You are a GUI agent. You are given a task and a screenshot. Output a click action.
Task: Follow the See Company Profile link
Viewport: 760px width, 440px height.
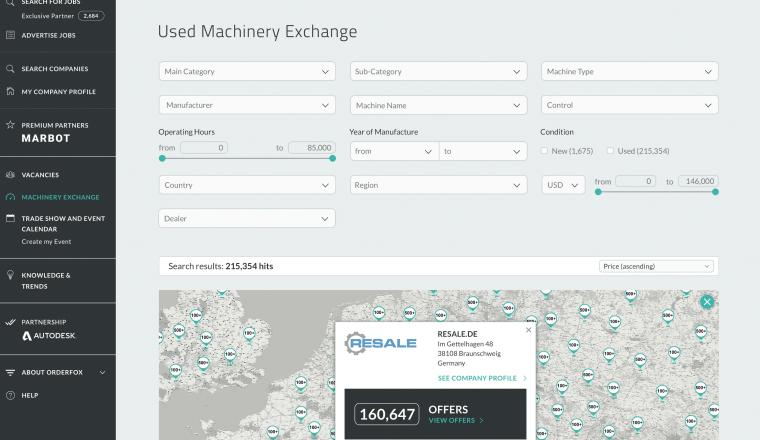click(480, 379)
